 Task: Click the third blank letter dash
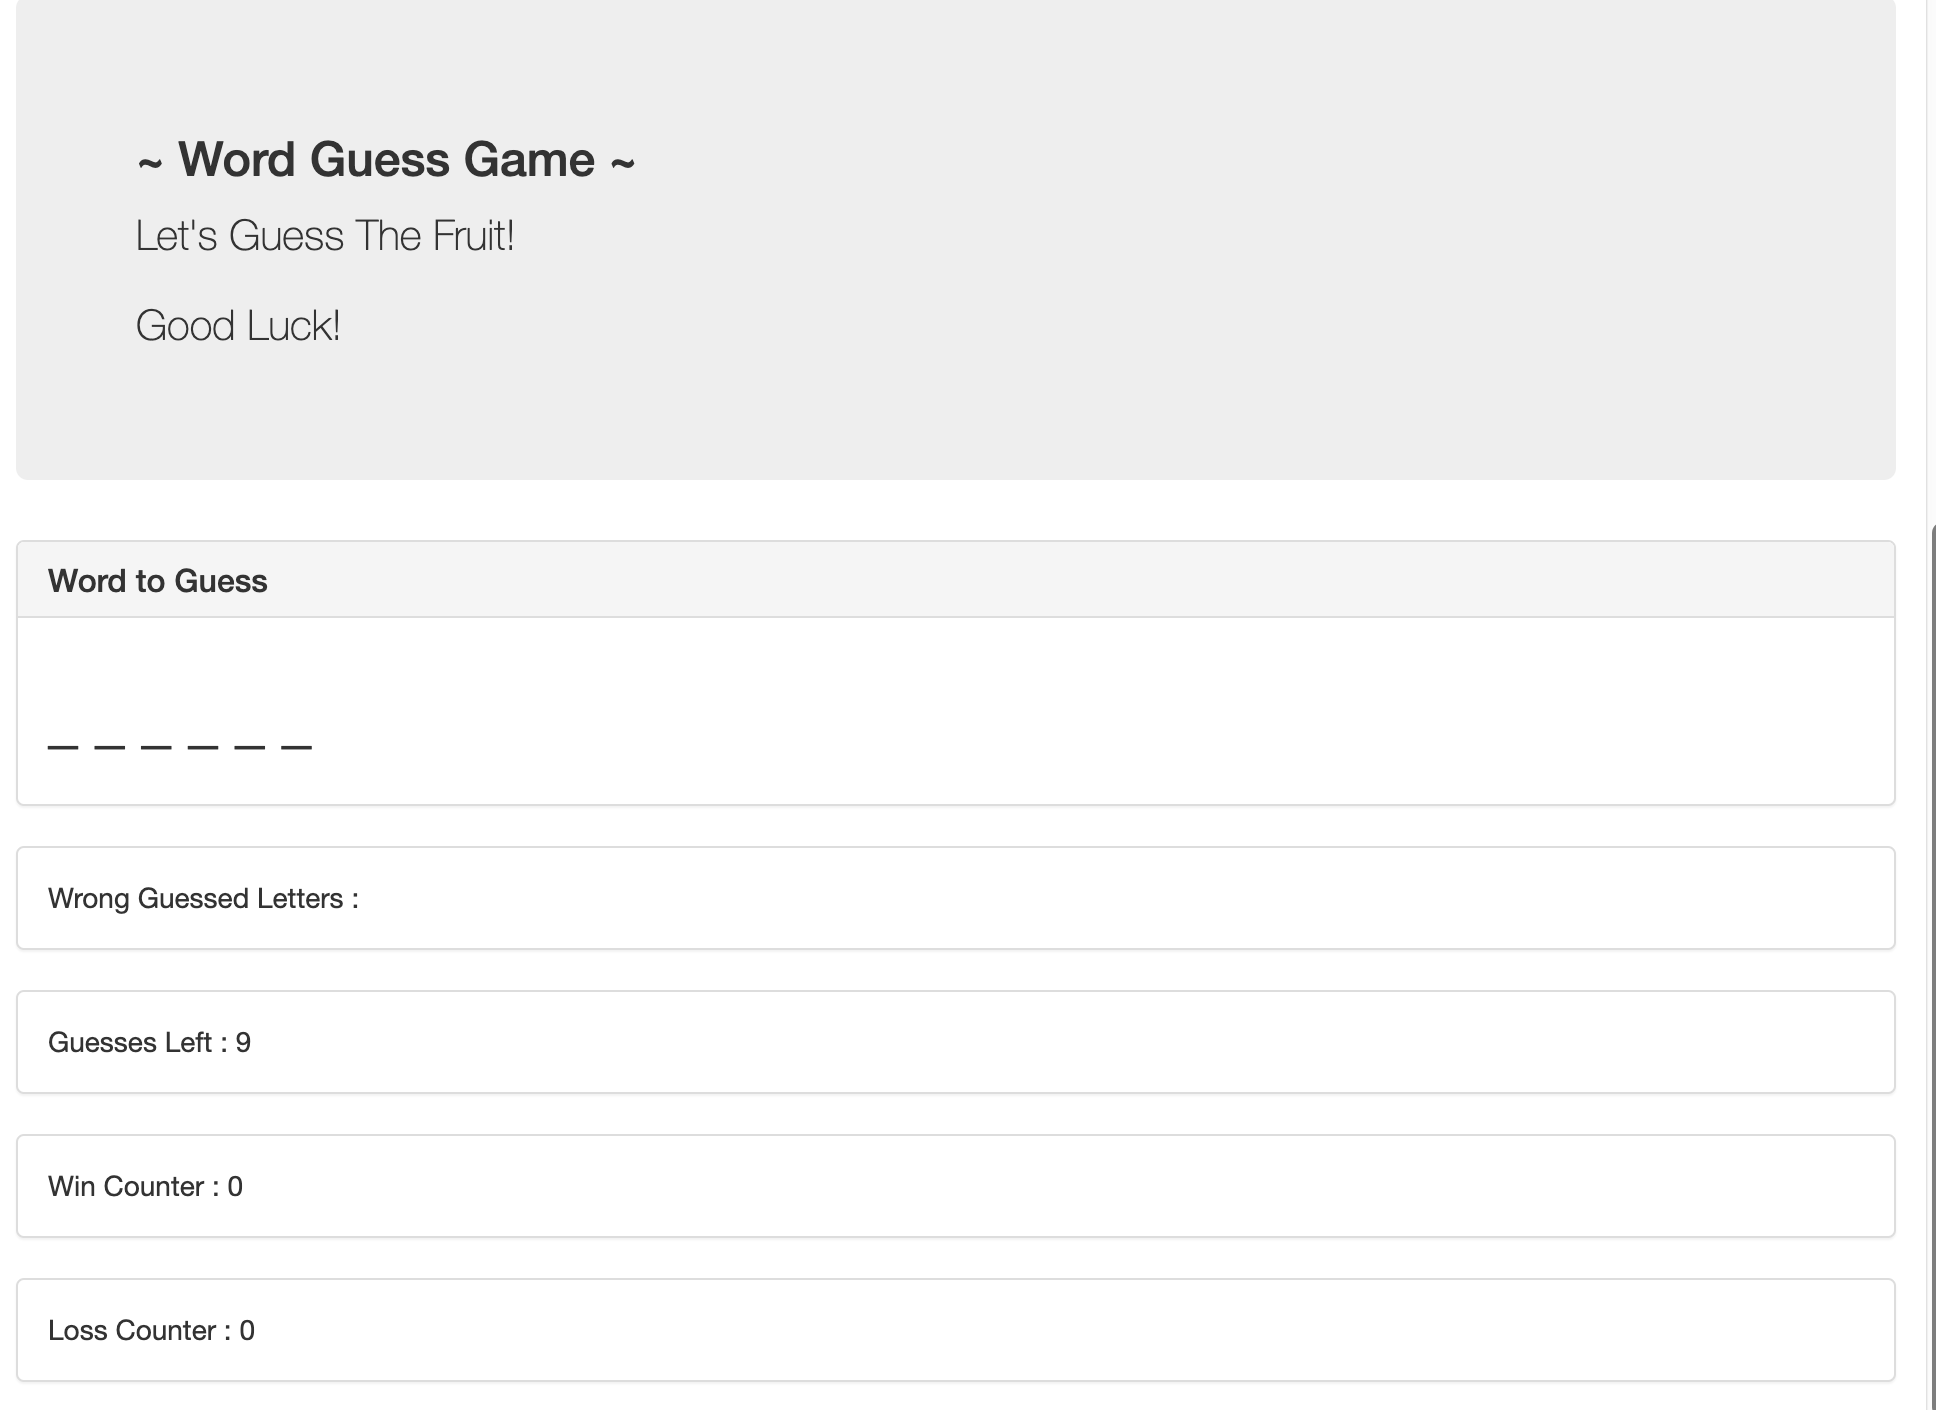pos(156,747)
